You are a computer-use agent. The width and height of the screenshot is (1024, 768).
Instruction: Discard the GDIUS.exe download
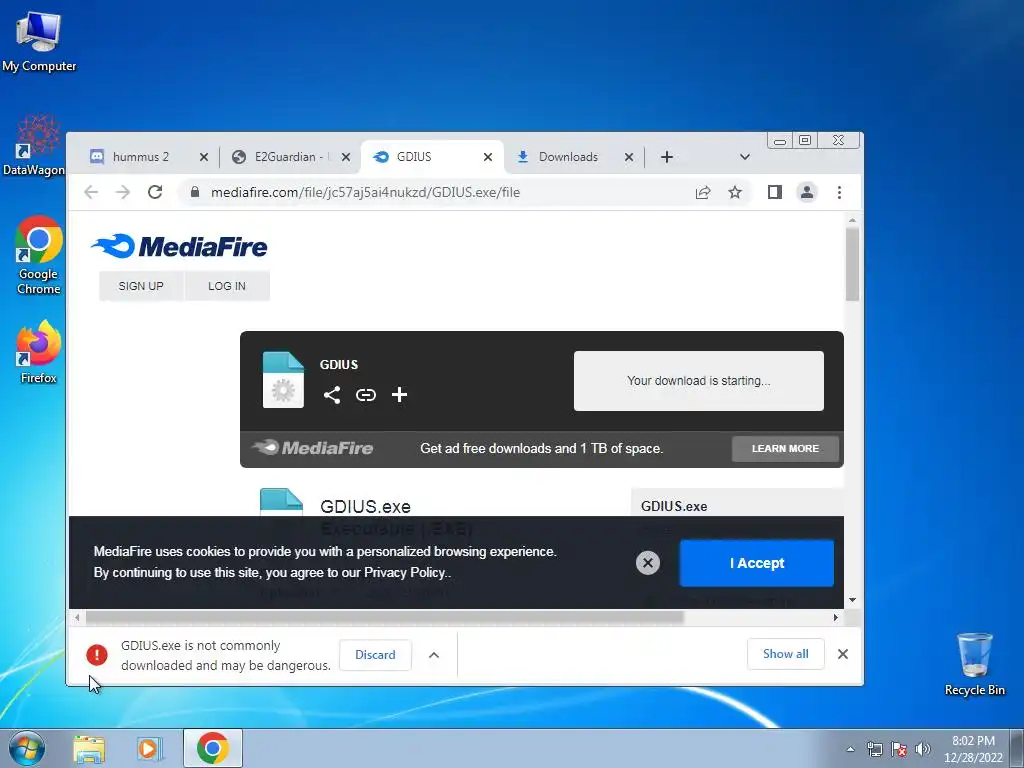375,654
